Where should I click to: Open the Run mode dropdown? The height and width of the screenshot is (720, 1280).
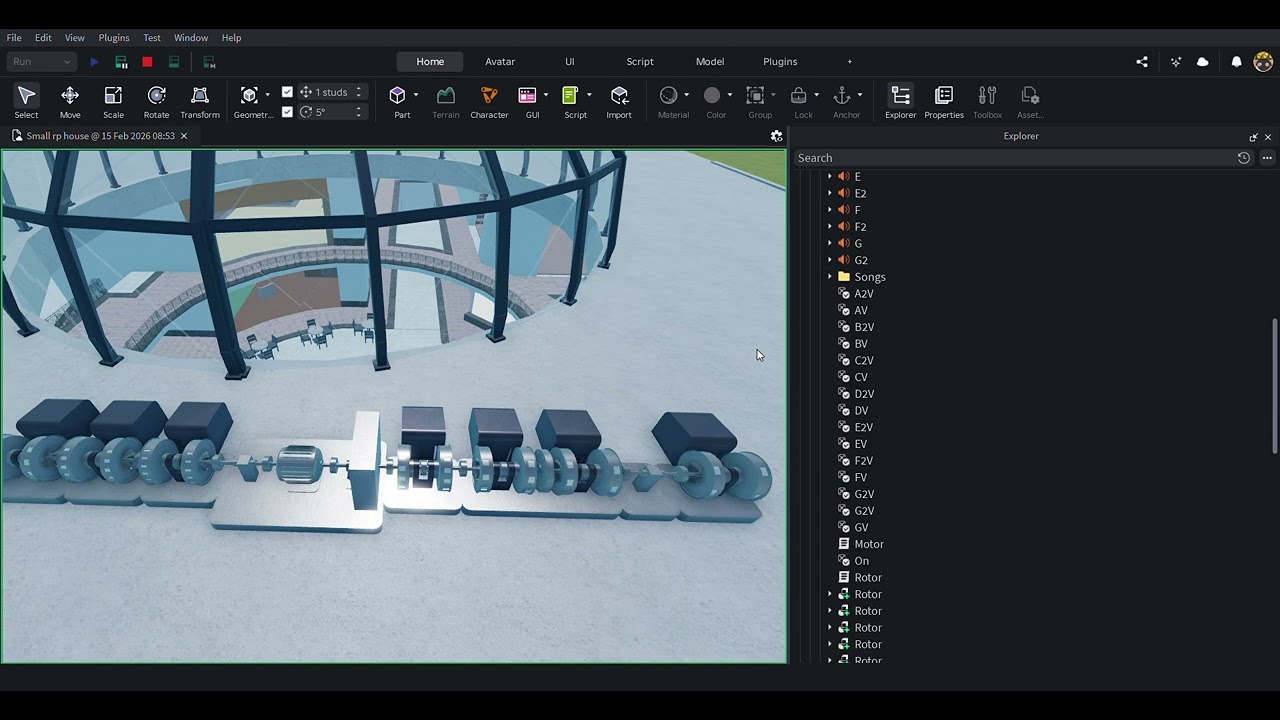coord(41,62)
